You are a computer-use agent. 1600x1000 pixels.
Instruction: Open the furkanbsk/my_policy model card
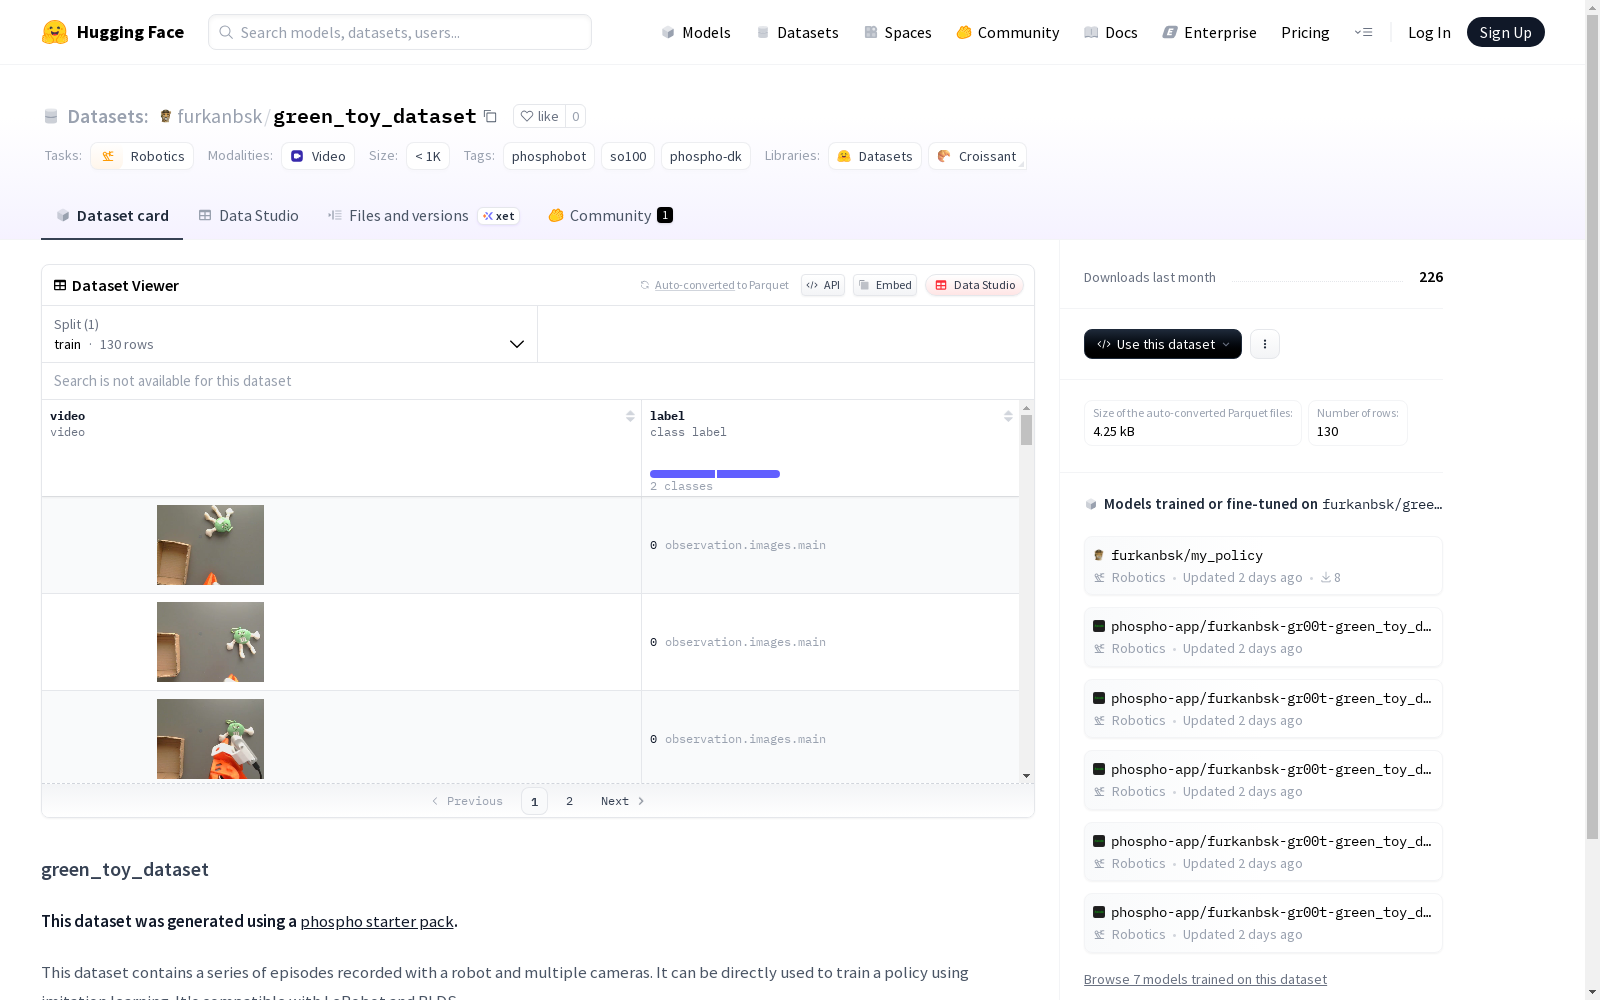[1263, 566]
